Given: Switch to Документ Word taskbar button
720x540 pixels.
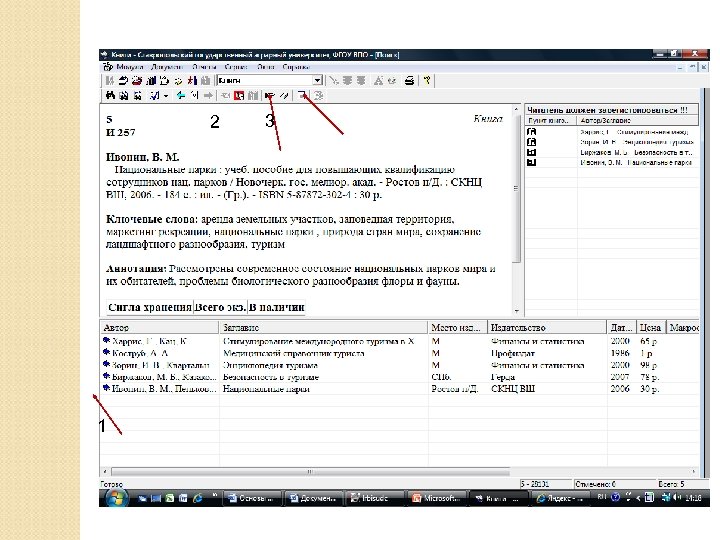Looking at the screenshot, I should pyautogui.click(x=313, y=498).
